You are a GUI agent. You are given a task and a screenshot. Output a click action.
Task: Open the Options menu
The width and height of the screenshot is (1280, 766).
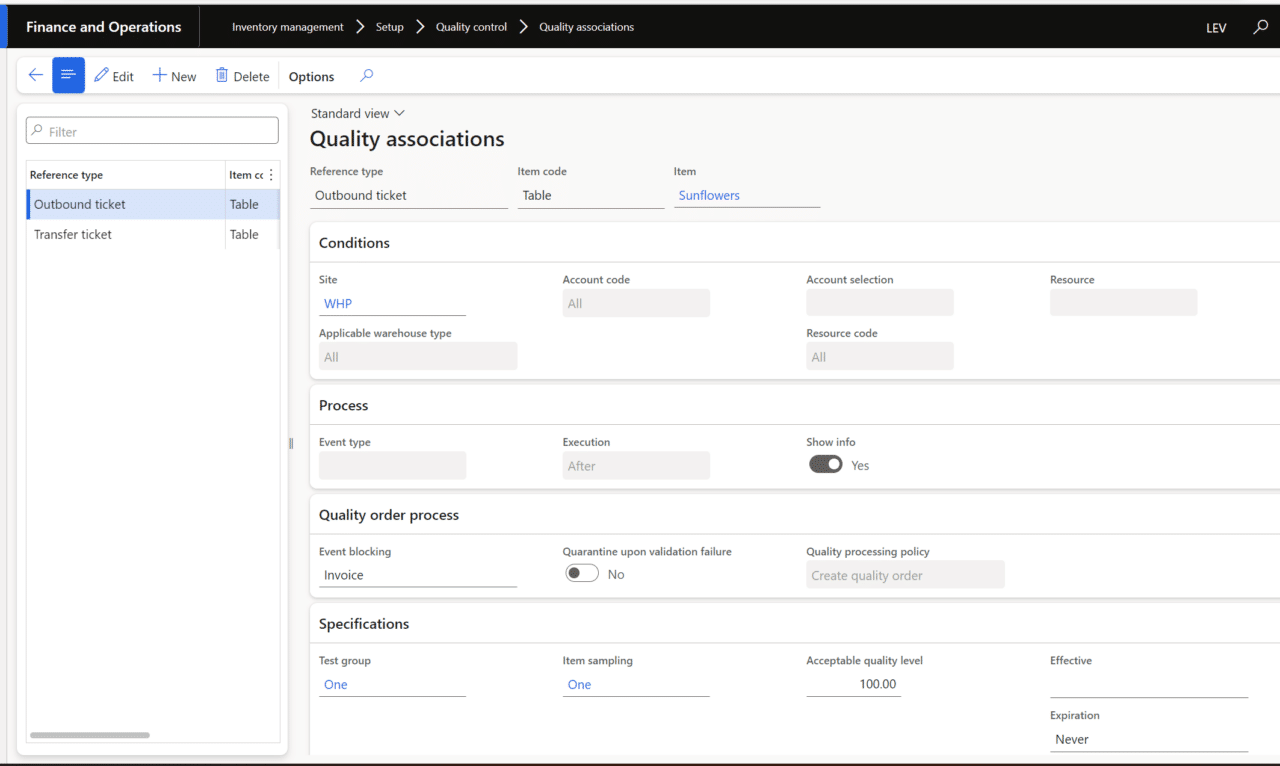click(312, 76)
